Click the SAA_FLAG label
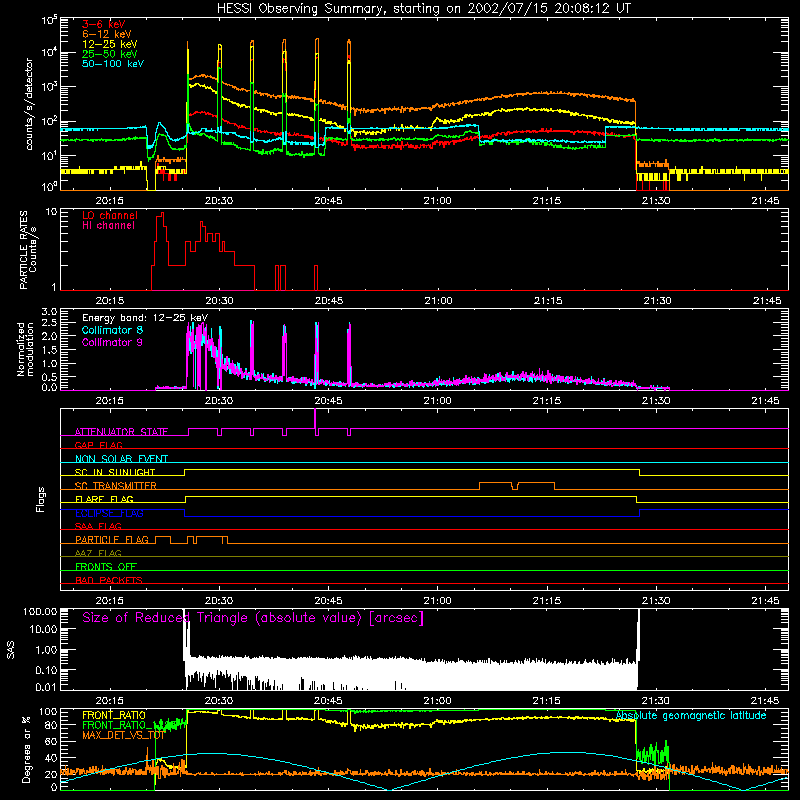 click(x=98, y=526)
